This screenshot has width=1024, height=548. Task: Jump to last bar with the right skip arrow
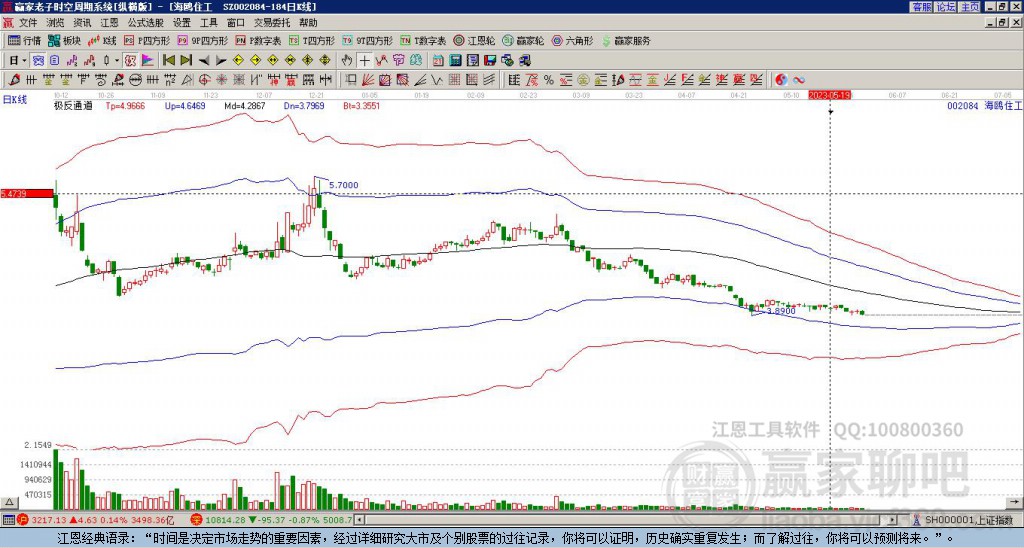(185, 60)
